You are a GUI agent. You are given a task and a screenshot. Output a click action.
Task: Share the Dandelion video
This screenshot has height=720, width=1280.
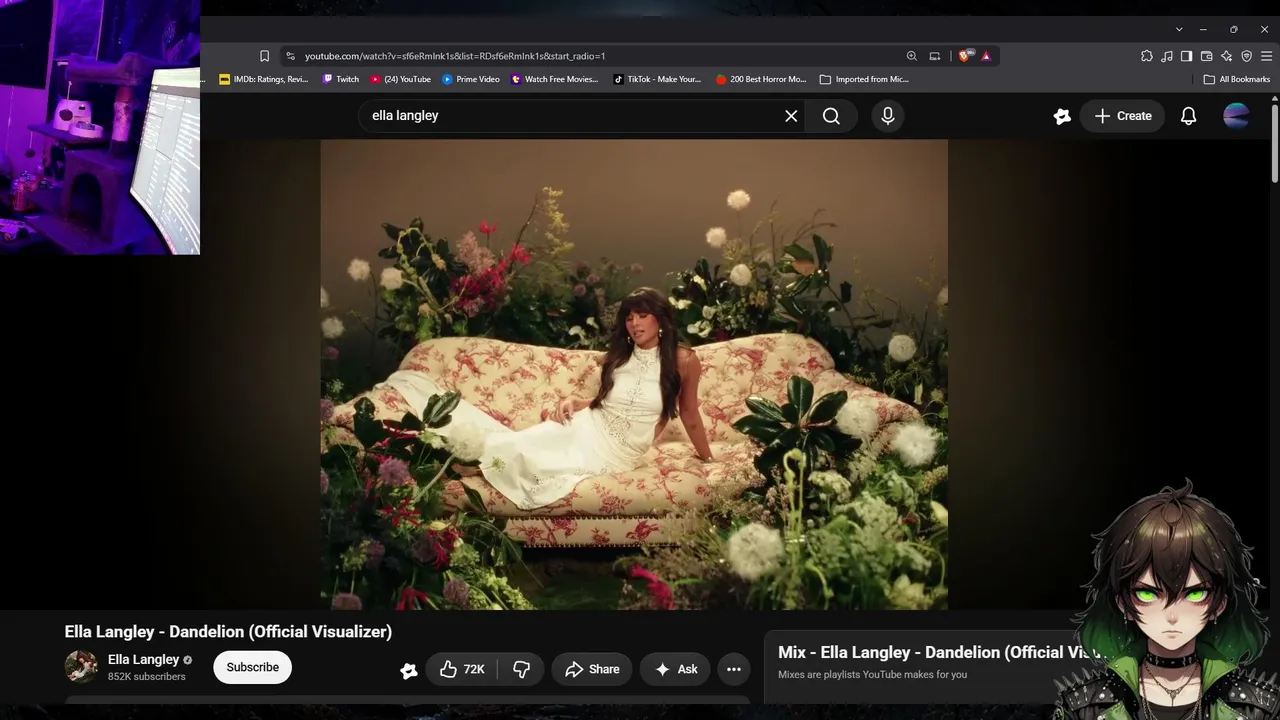pyautogui.click(x=591, y=669)
